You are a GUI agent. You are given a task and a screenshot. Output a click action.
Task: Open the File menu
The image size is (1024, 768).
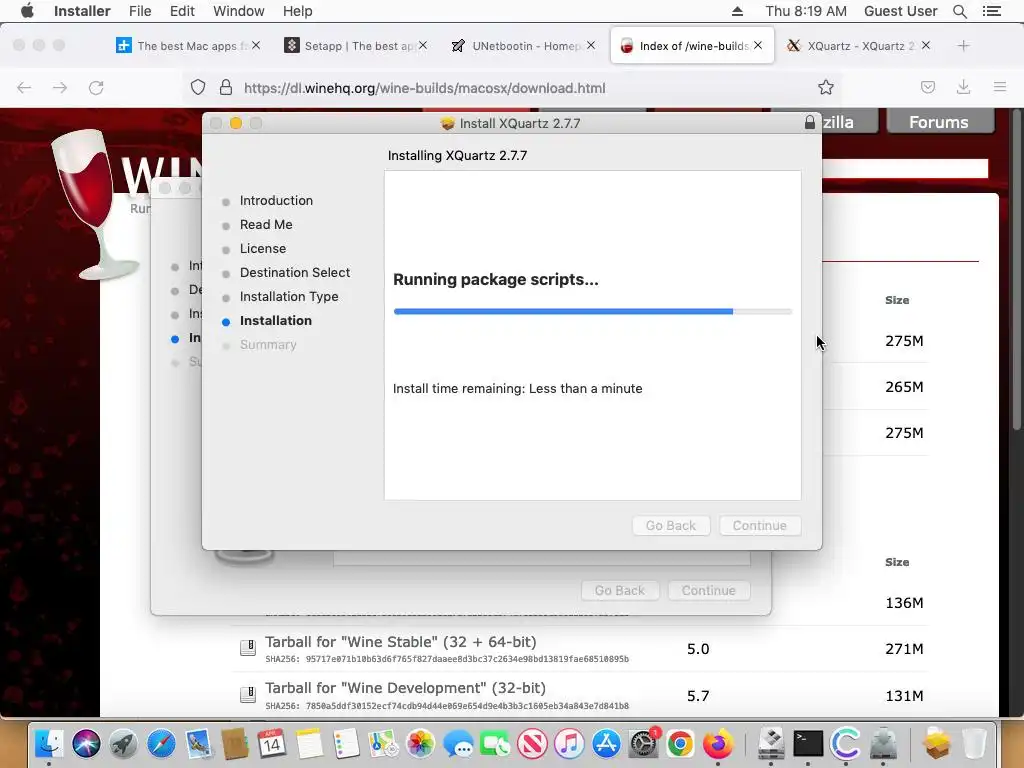pos(140,11)
